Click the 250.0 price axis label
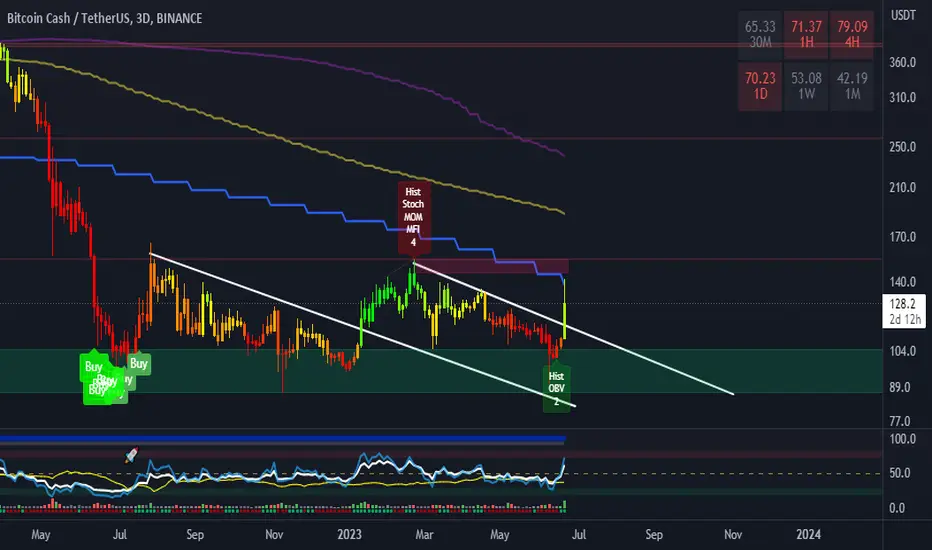The height and width of the screenshot is (550, 932). 902,147
